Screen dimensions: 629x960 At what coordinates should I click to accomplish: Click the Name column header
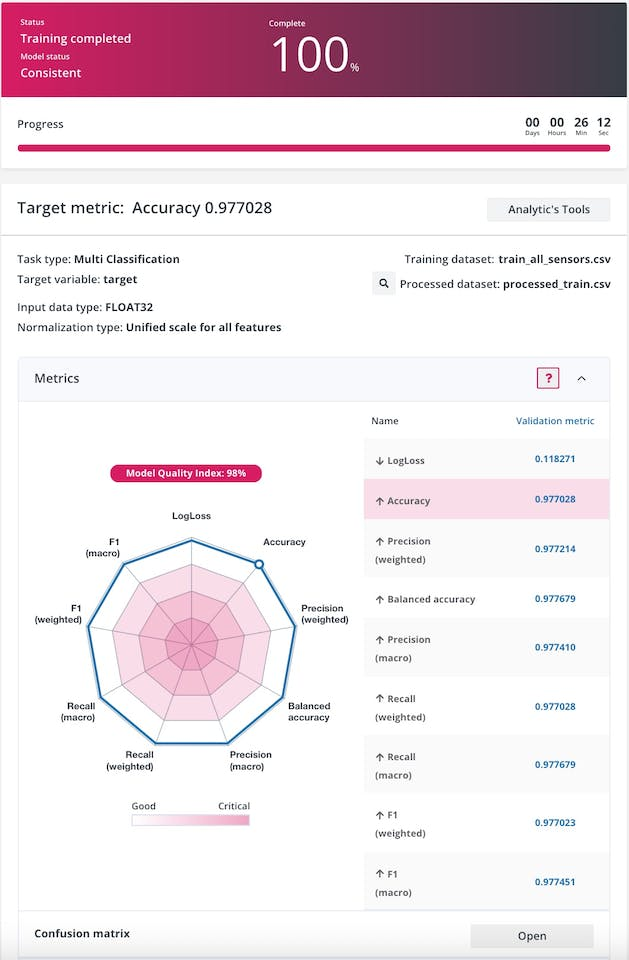coord(385,421)
